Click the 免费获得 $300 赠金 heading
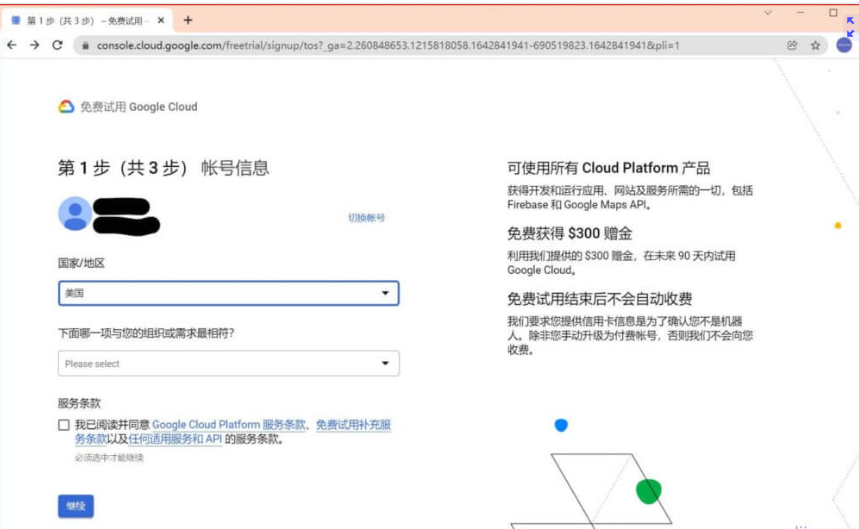Image resolution: width=859 pixels, height=529 pixels. point(569,233)
